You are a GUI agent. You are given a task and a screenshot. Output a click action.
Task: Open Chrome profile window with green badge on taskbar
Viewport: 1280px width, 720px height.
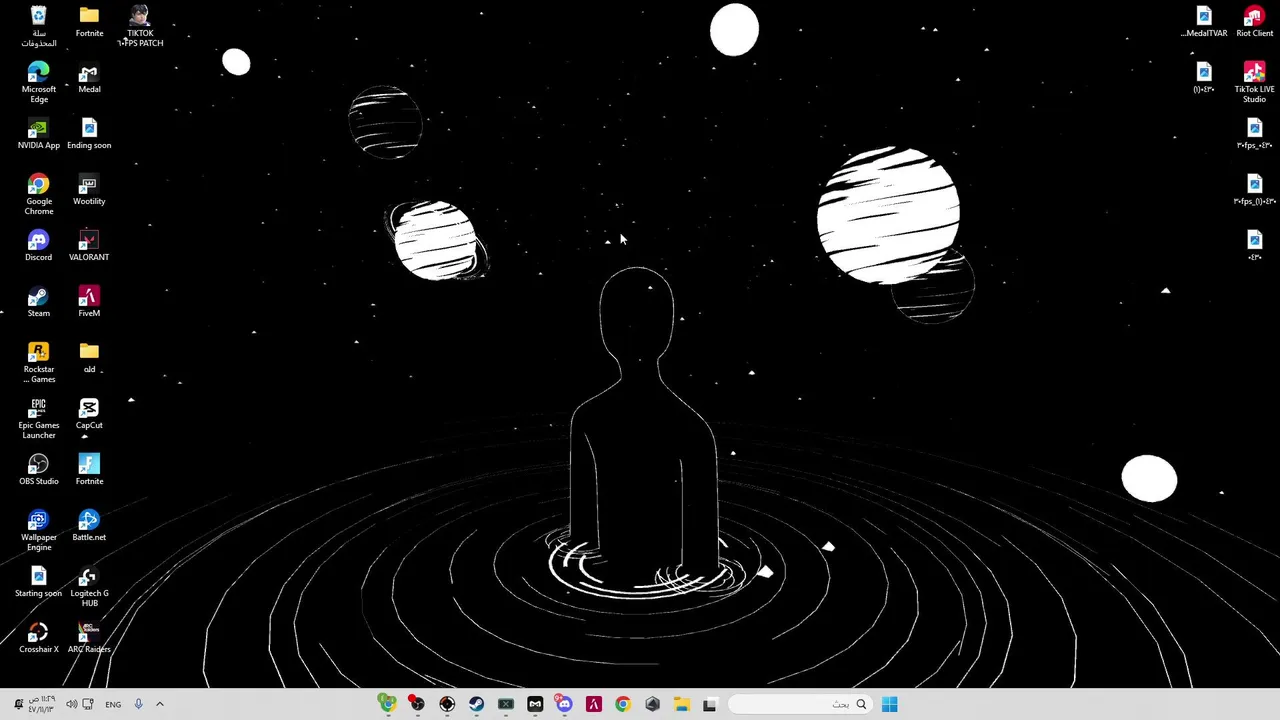click(x=387, y=704)
